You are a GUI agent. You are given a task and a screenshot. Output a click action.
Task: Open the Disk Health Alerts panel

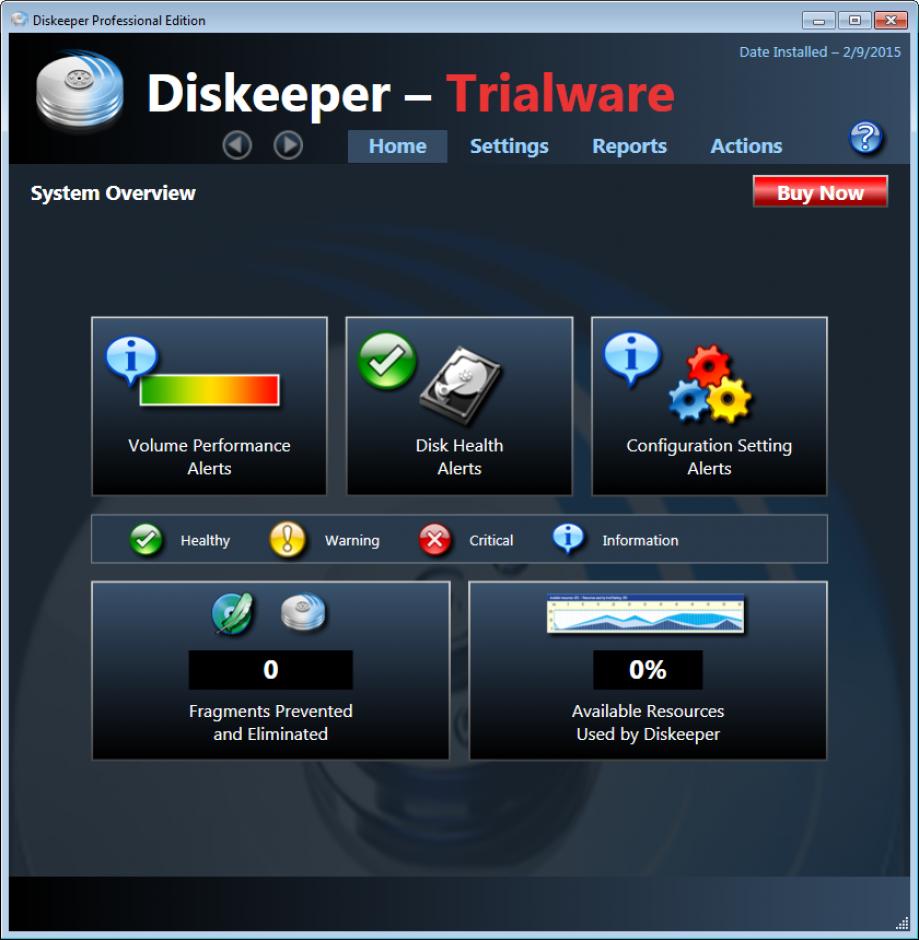coord(459,406)
